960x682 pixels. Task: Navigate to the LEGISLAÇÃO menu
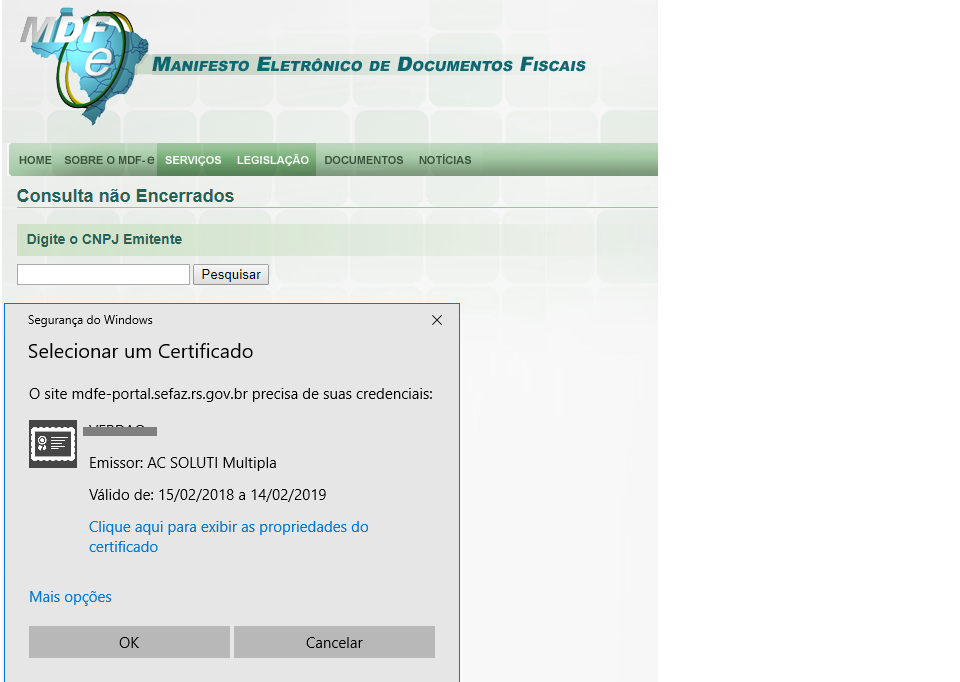pos(273,160)
